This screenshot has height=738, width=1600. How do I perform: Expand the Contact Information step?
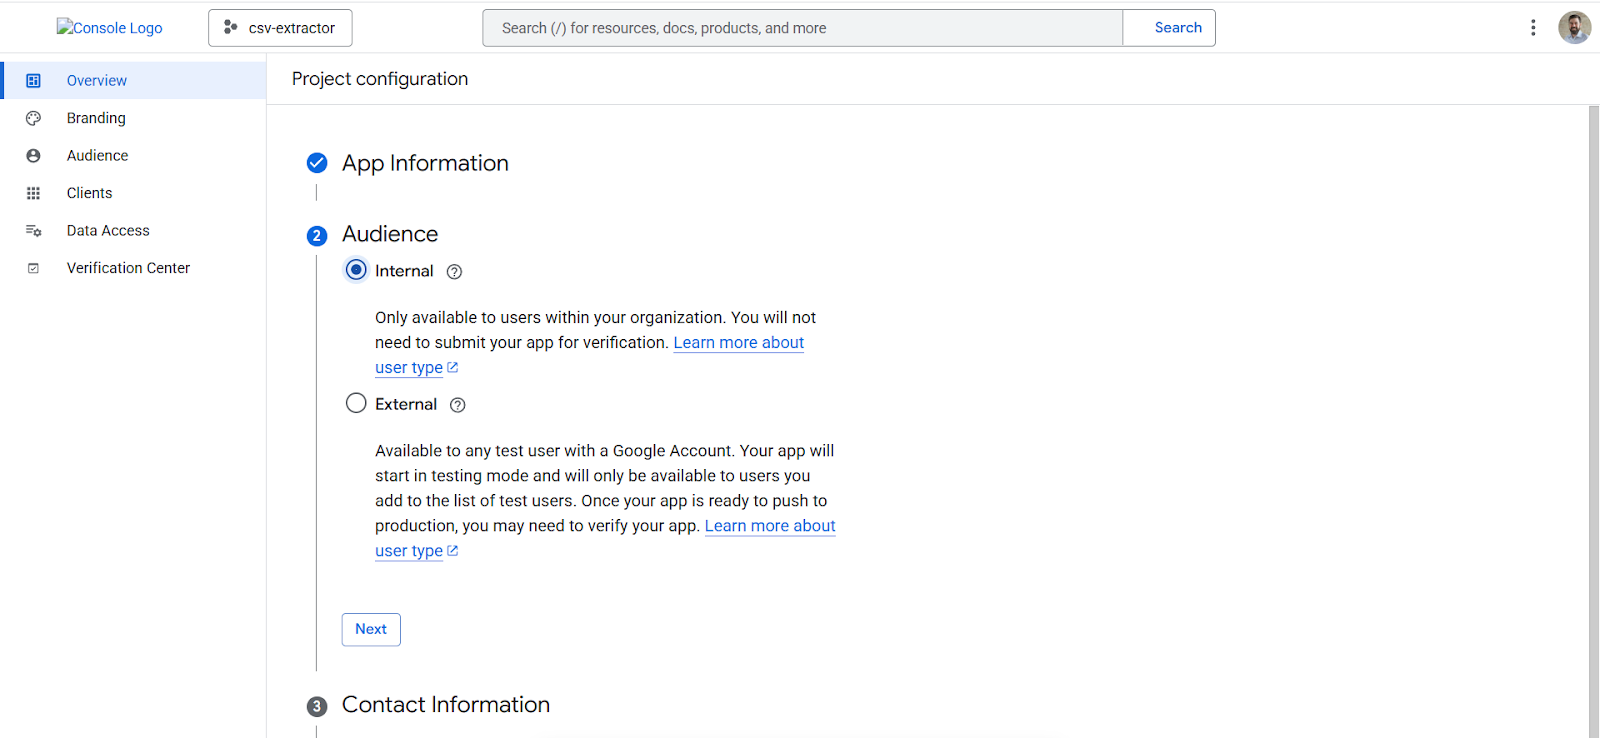pyautogui.click(x=445, y=705)
